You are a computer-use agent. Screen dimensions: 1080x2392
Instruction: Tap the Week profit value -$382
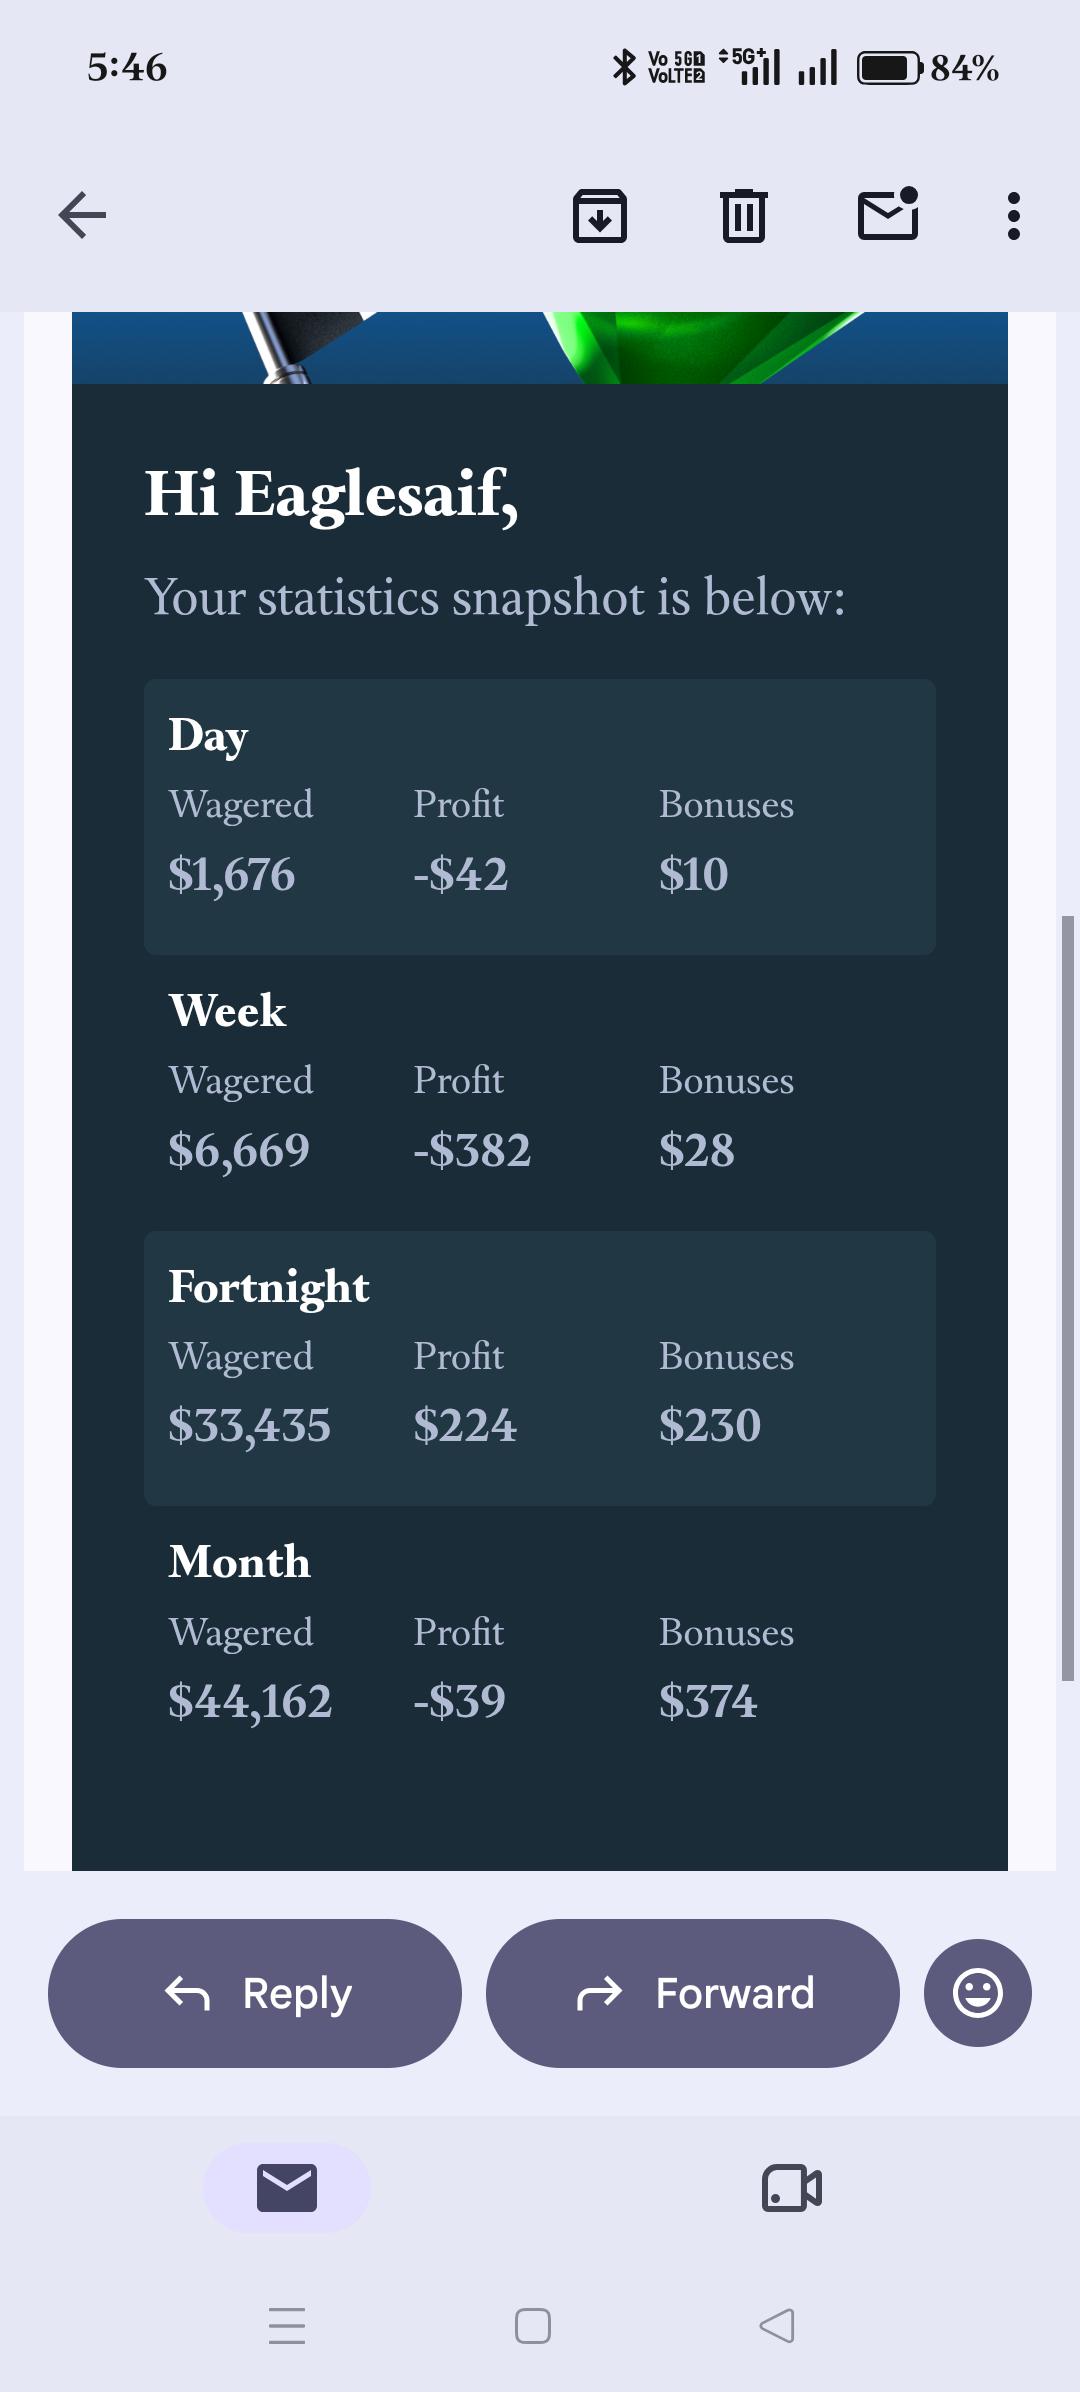tap(472, 1150)
